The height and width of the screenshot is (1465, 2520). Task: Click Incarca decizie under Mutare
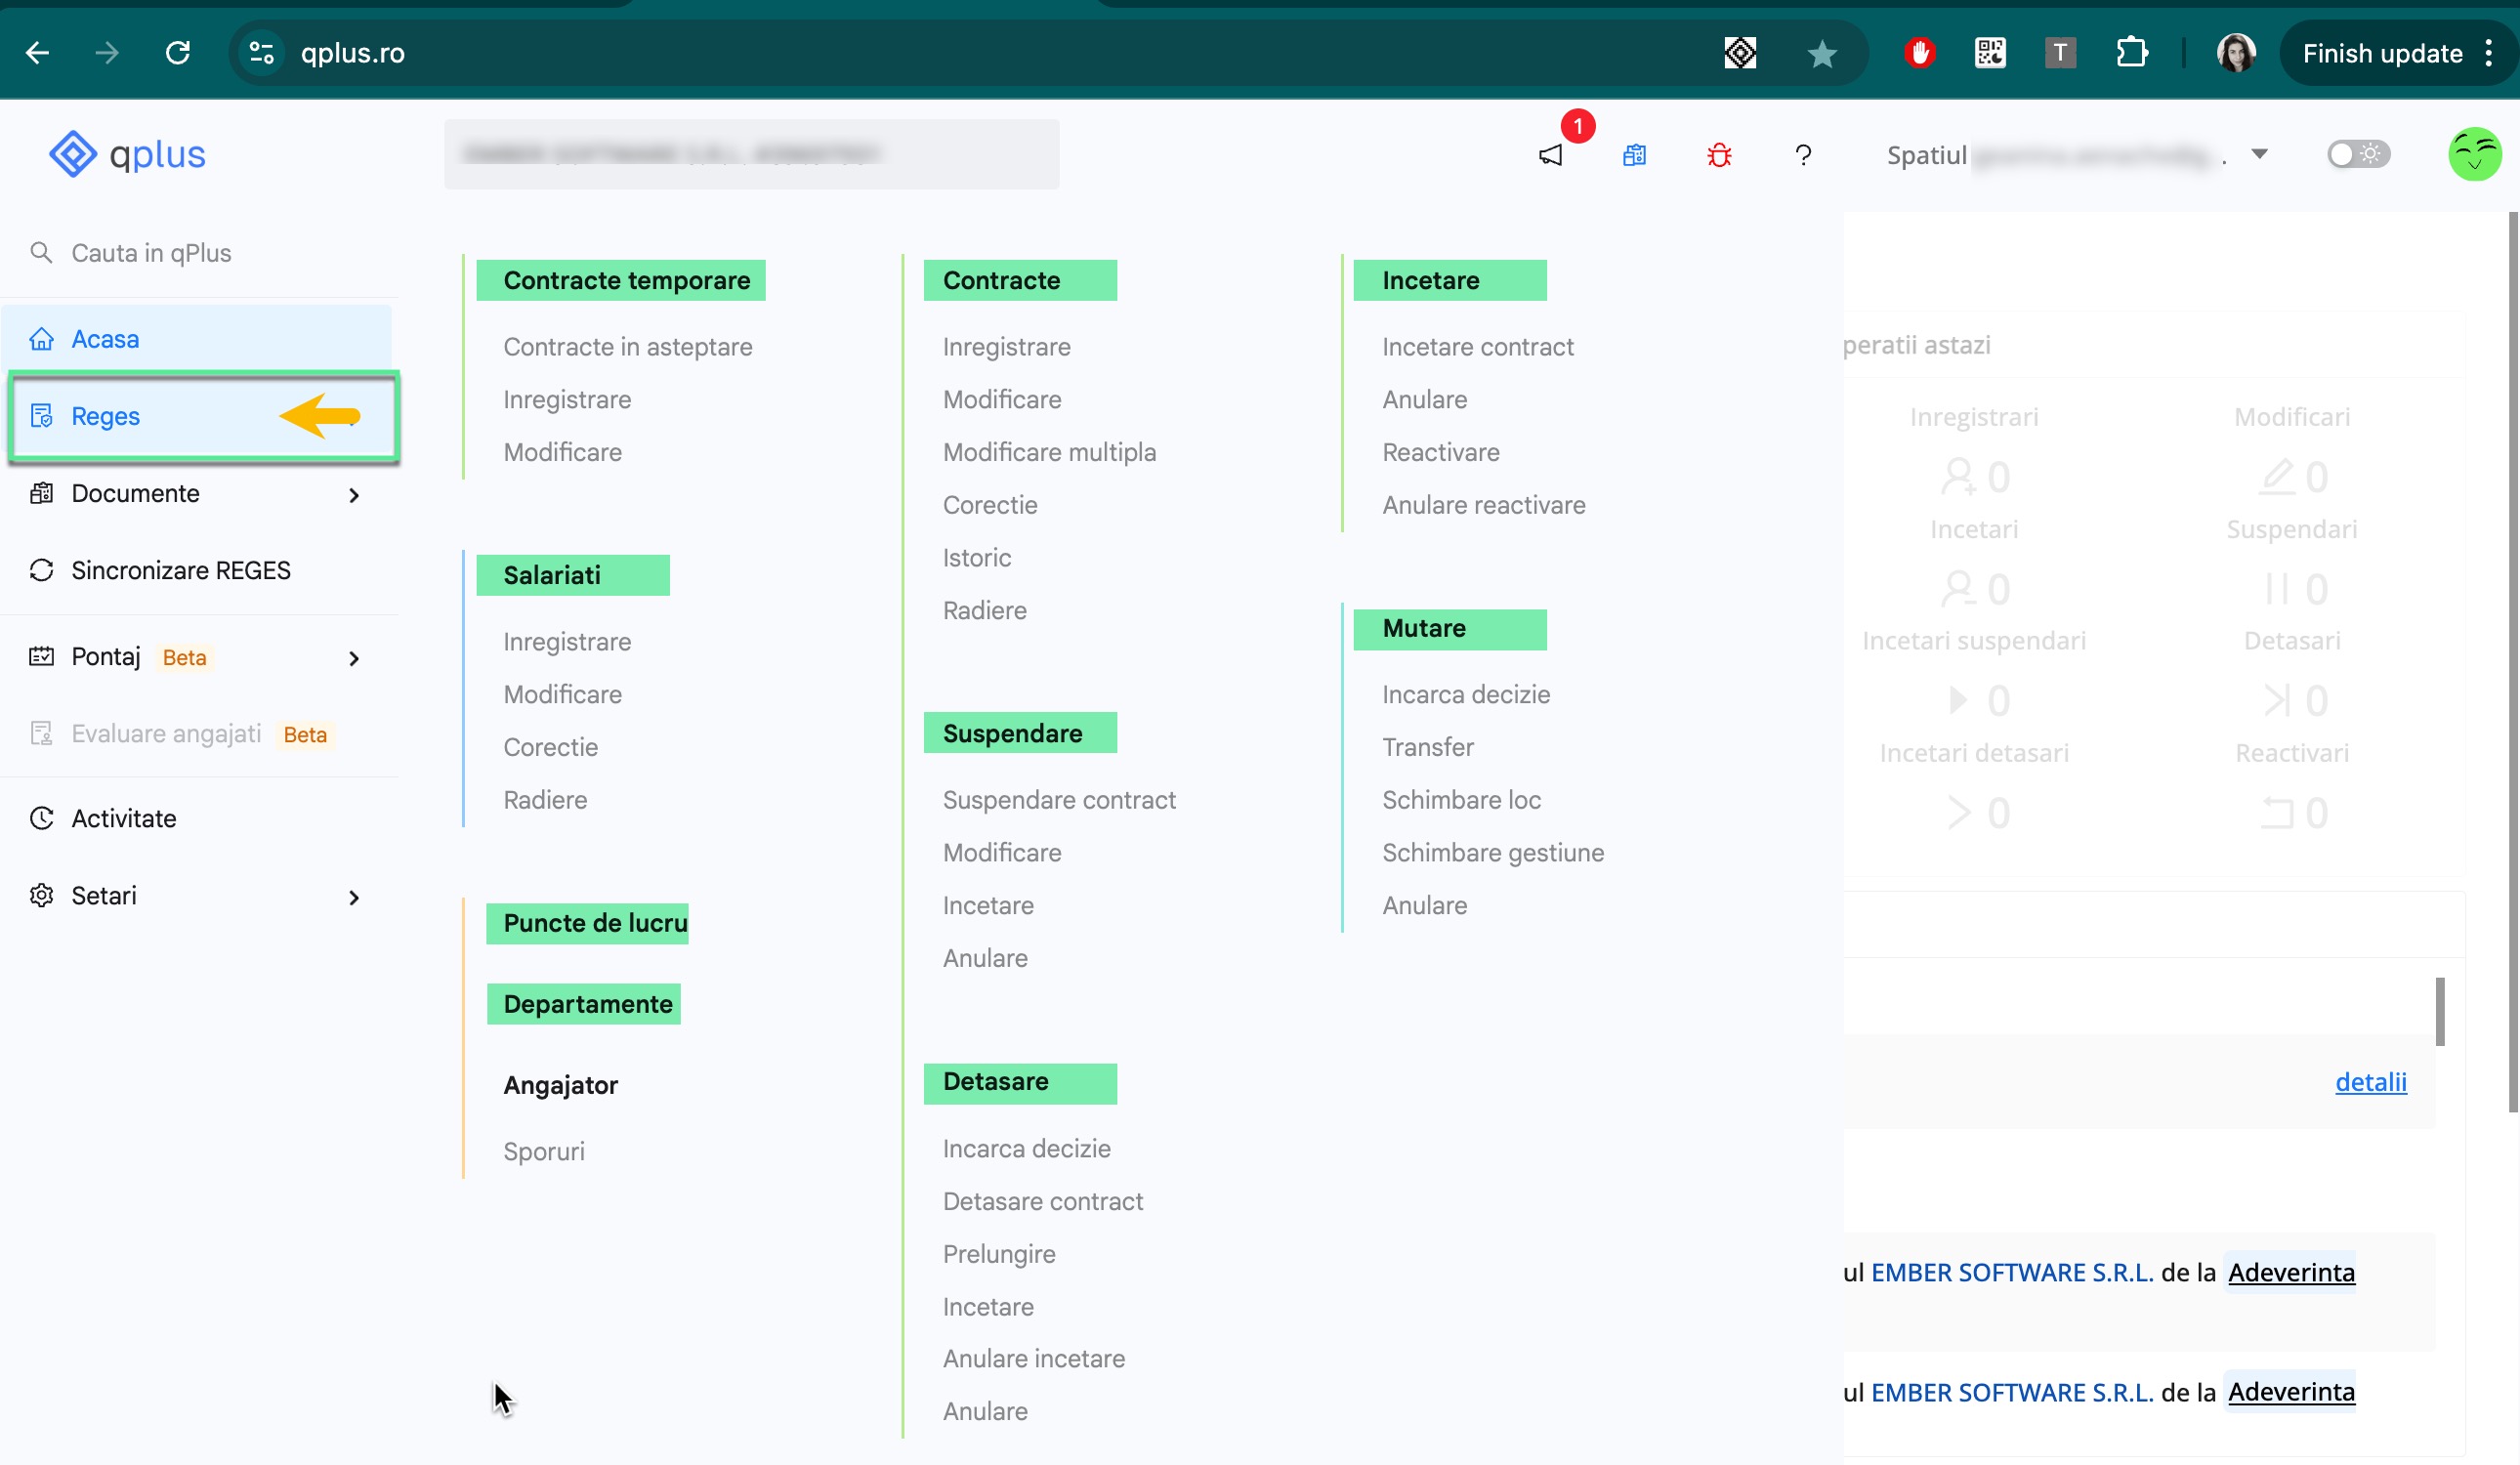coord(1466,694)
